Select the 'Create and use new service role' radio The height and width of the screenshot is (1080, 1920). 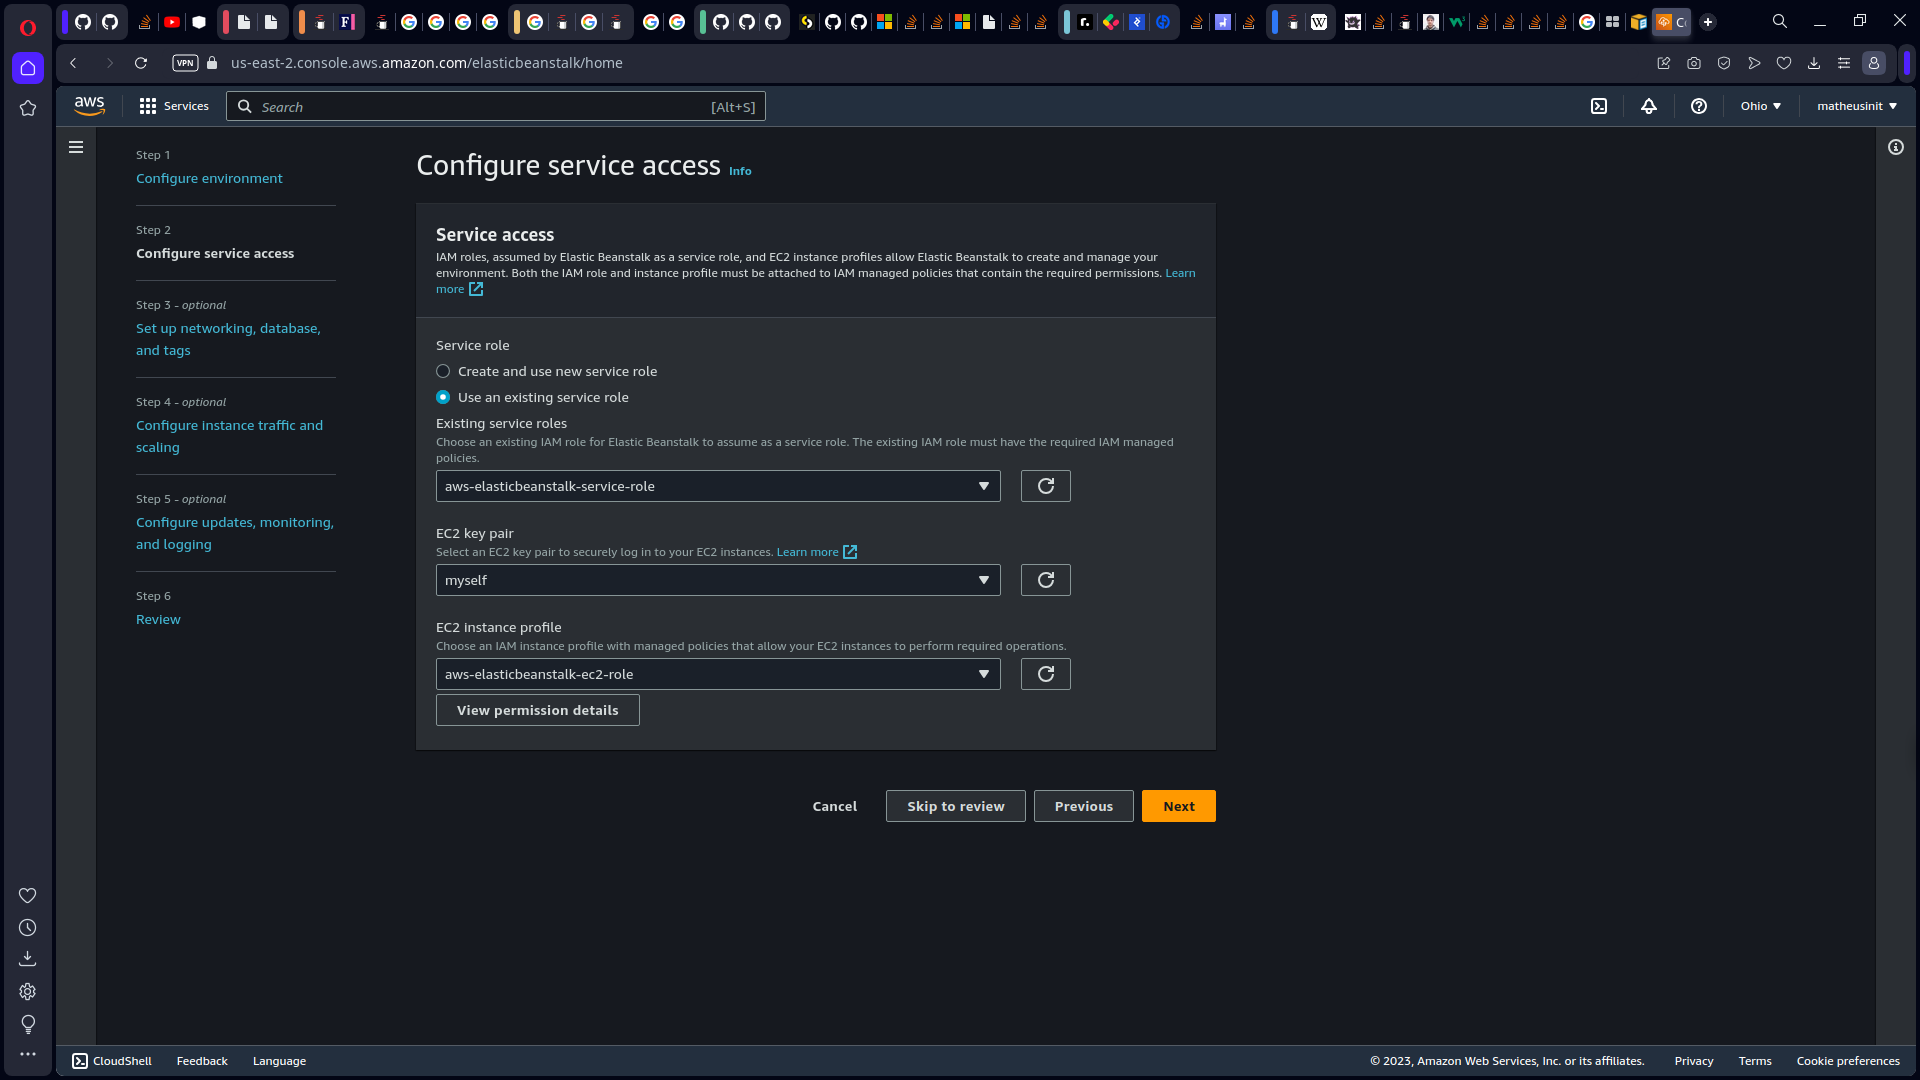(x=443, y=371)
